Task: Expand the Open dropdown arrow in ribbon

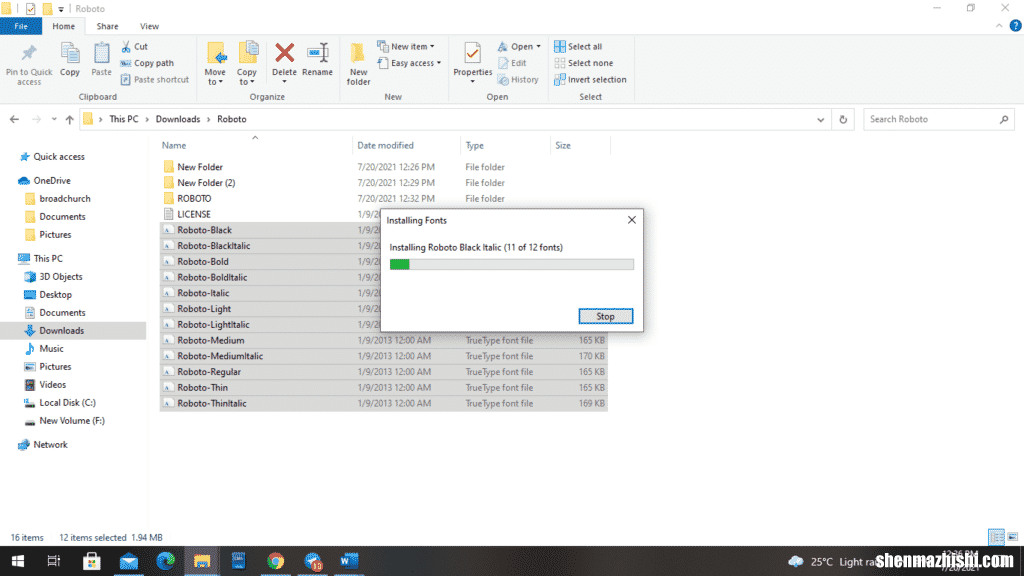Action: tap(538, 47)
